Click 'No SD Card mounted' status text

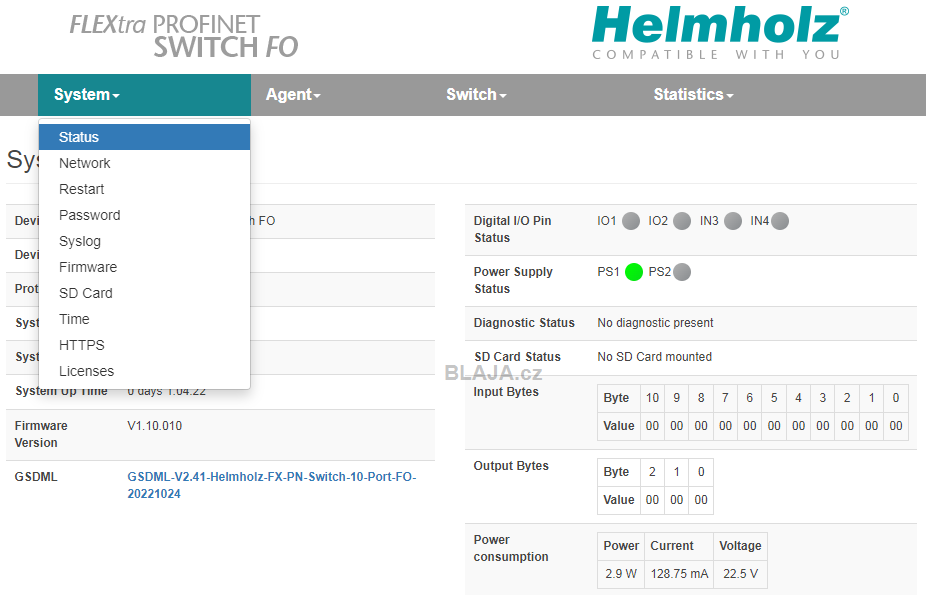click(x=654, y=357)
